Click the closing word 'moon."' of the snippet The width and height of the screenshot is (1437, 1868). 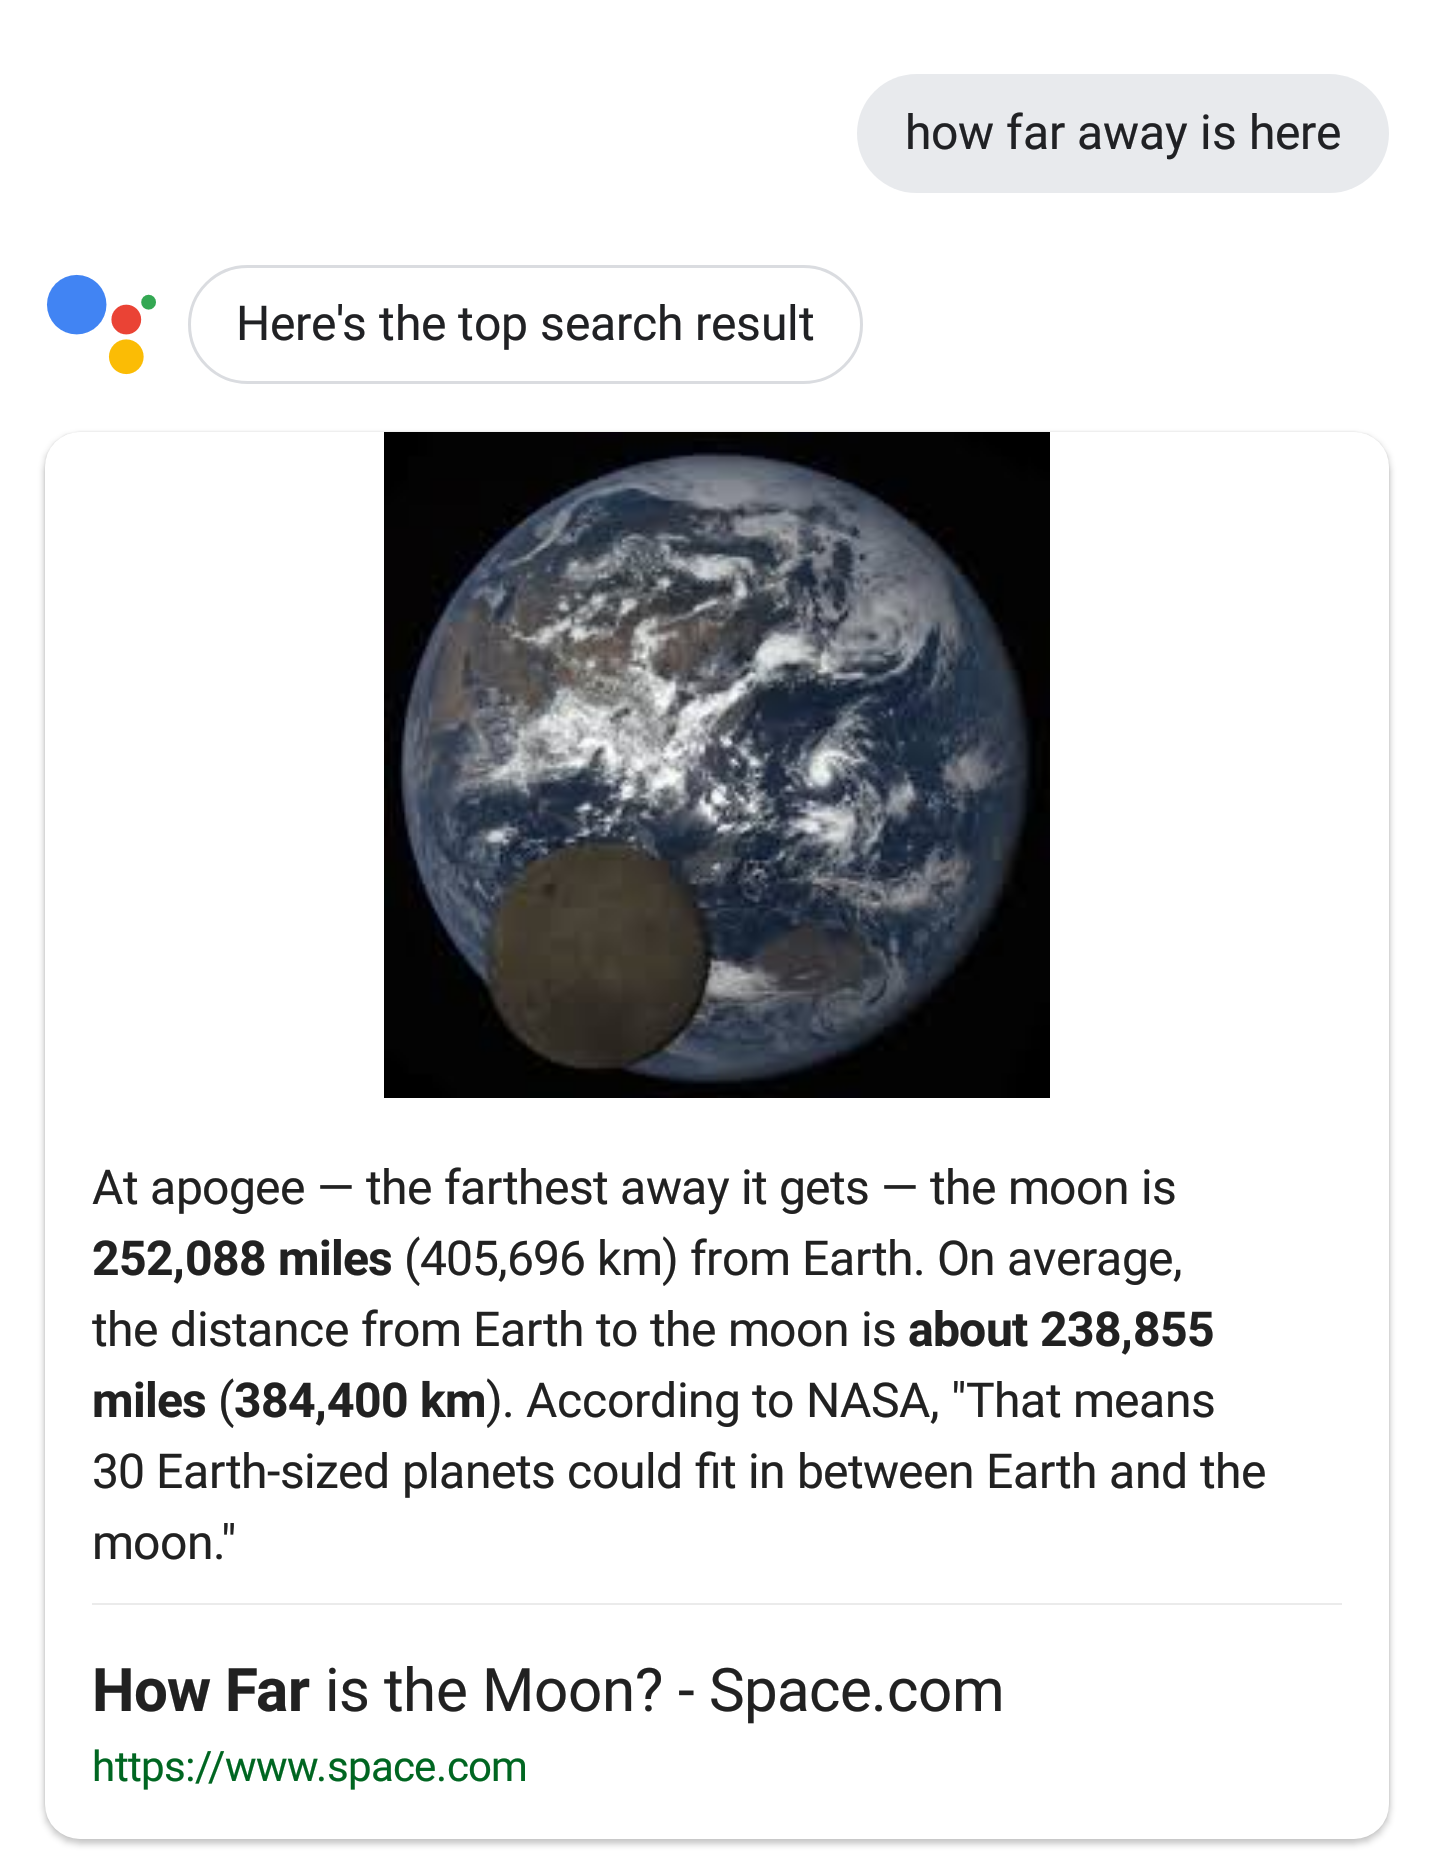point(164,1543)
